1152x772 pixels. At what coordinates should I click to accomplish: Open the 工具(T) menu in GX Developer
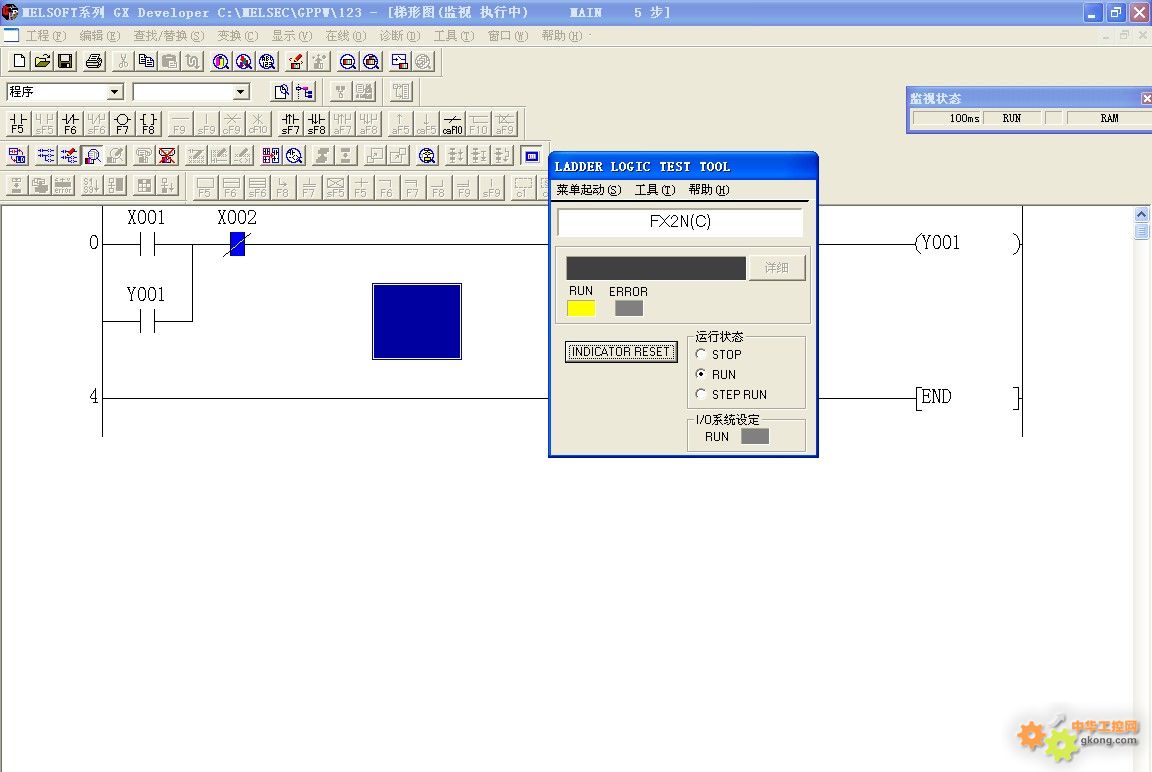[x=454, y=35]
